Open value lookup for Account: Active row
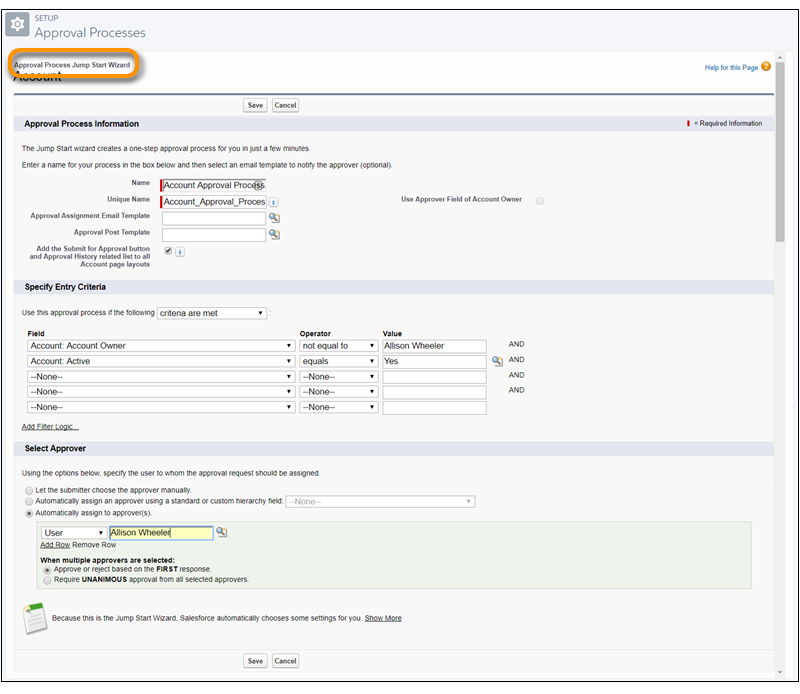 [x=497, y=361]
